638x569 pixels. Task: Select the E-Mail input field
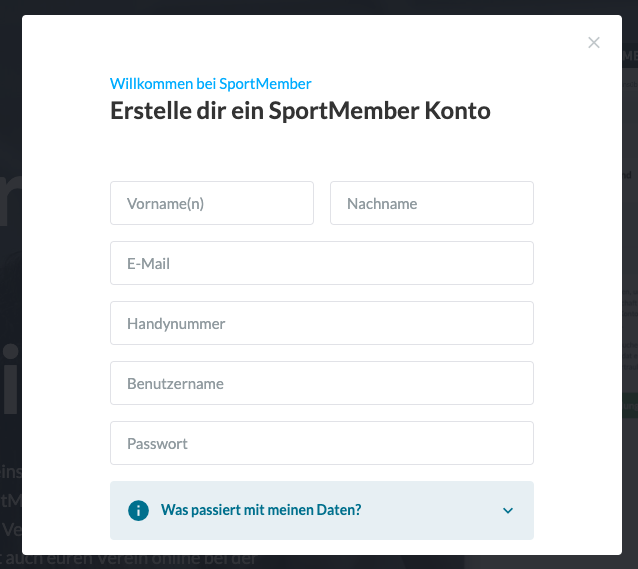point(321,263)
